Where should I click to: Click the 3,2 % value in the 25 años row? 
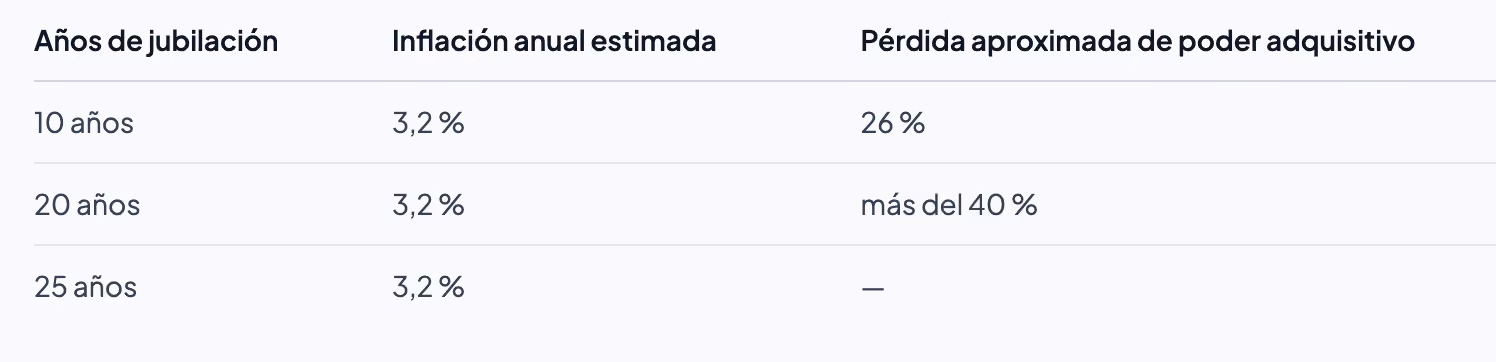[429, 288]
